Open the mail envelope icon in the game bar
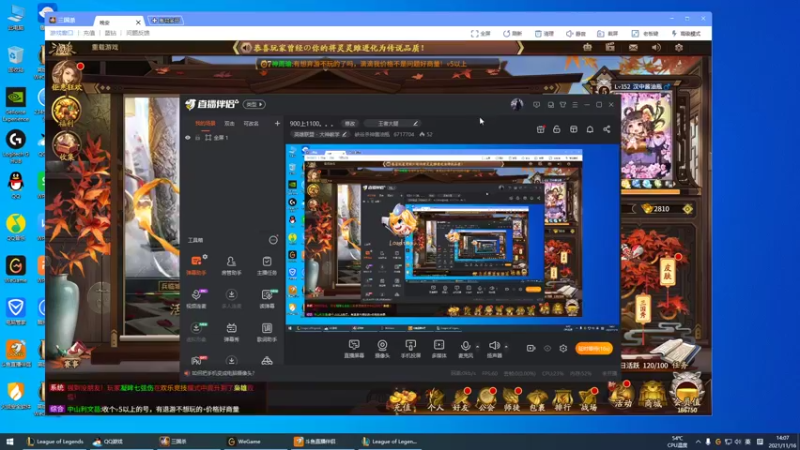This screenshot has height=450, width=800. pyautogui.click(x=633, y=47)
